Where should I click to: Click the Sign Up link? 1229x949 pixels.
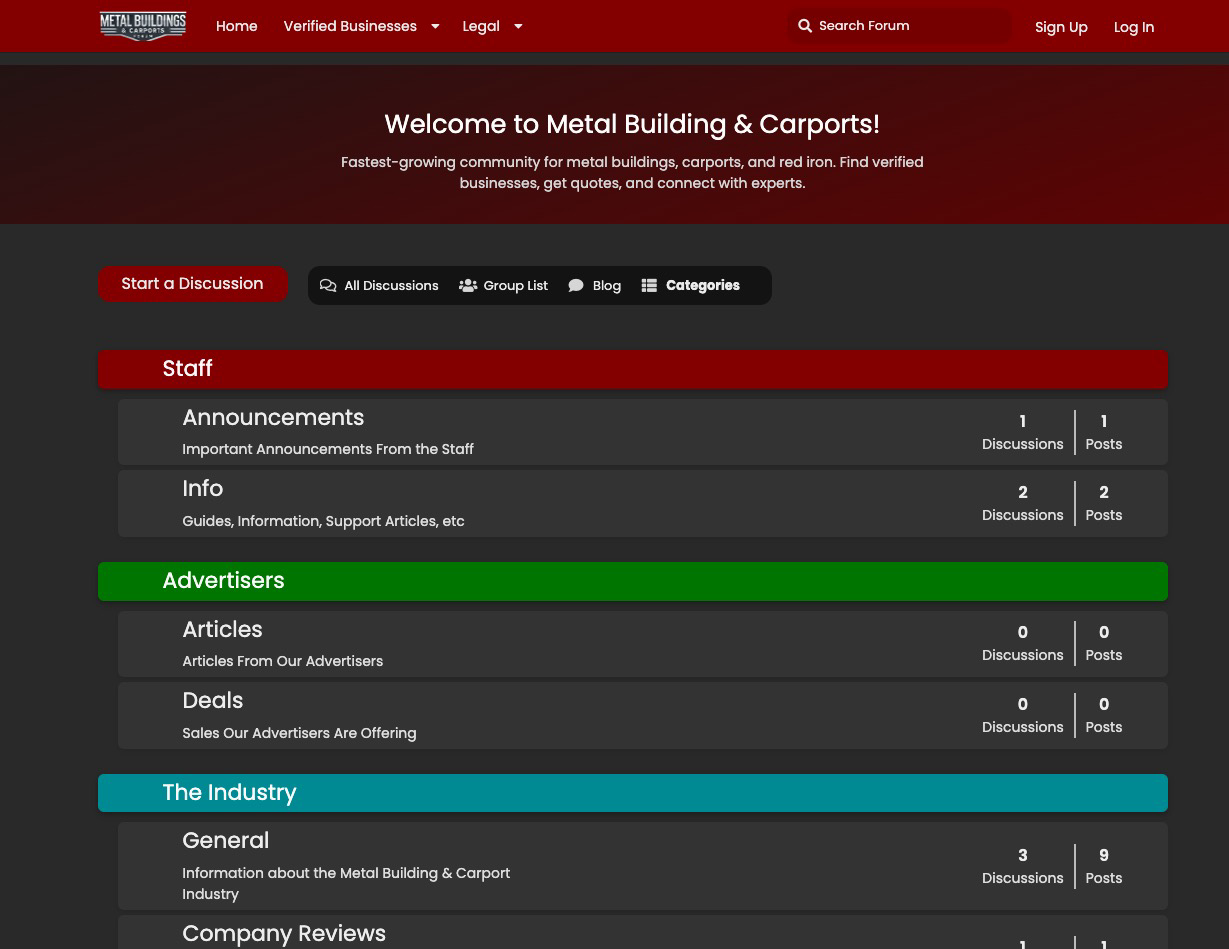[x=1061, y=27]
